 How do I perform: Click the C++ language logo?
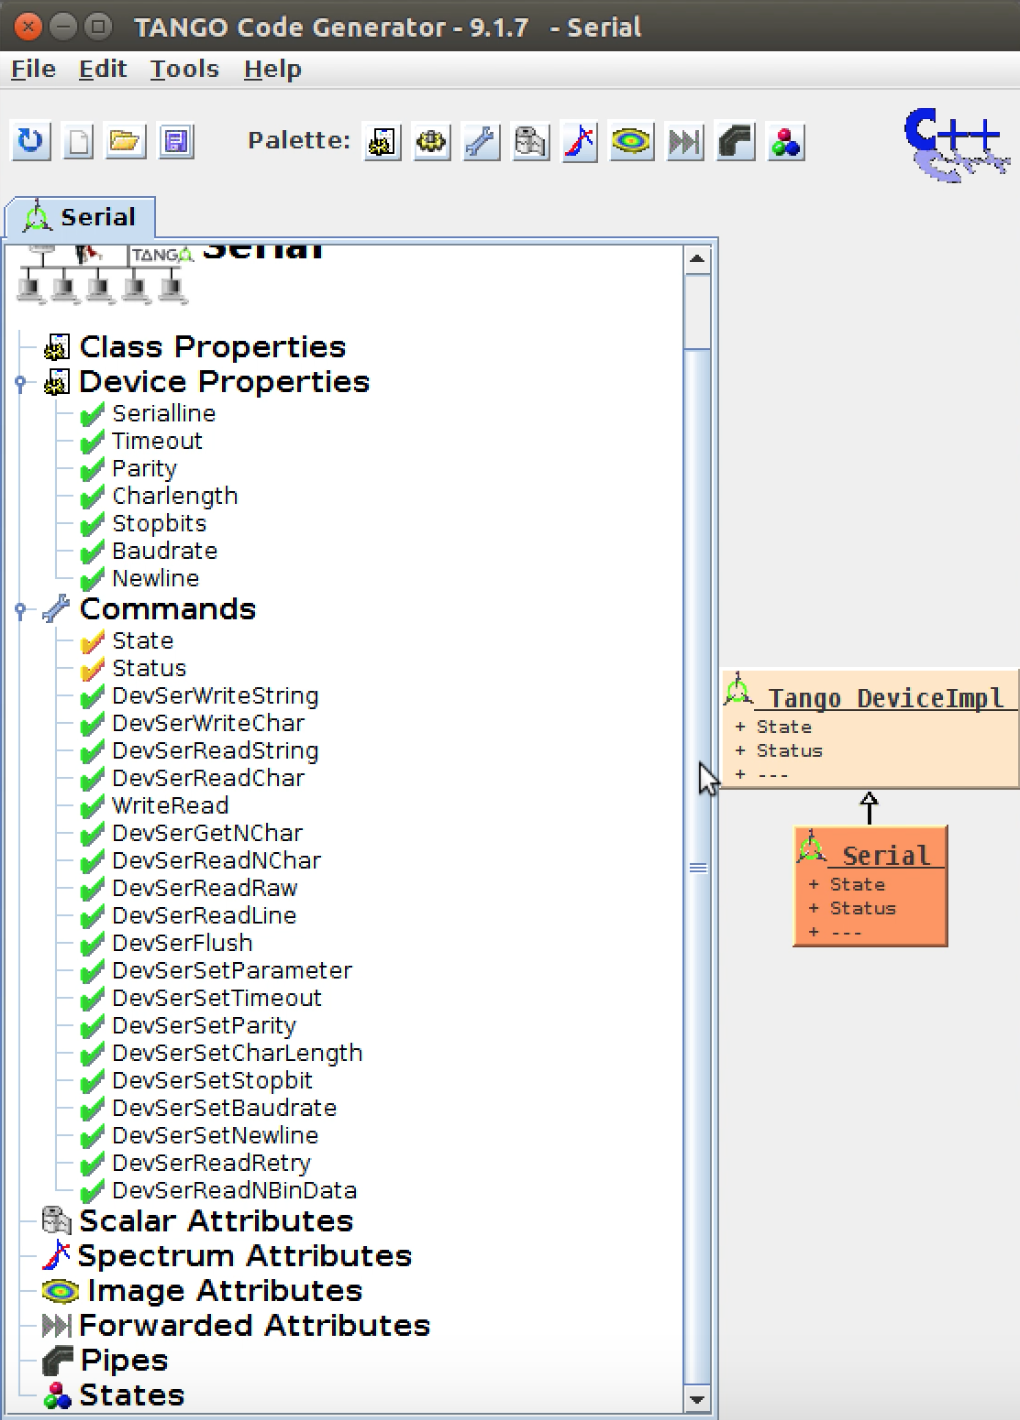956,144
